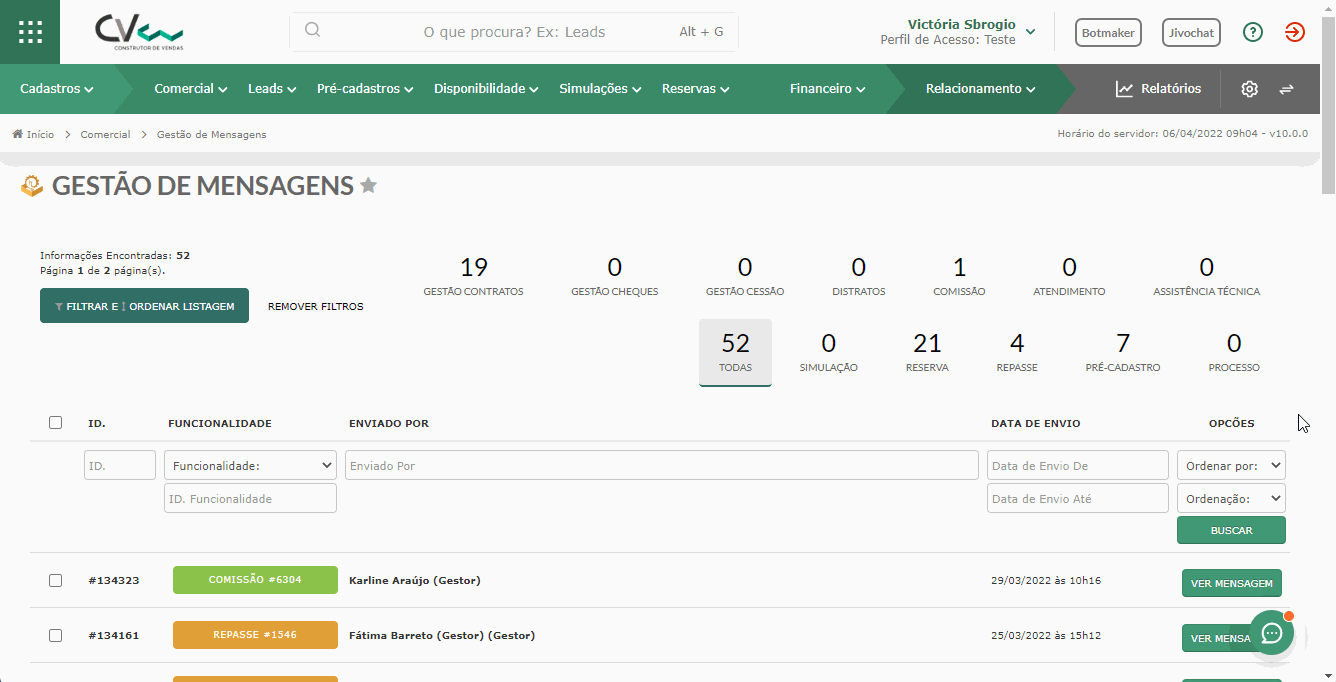Viewport: 1336px width, 682px height.
Task: Expand the Leads menu
Action: tap(272, 89)
